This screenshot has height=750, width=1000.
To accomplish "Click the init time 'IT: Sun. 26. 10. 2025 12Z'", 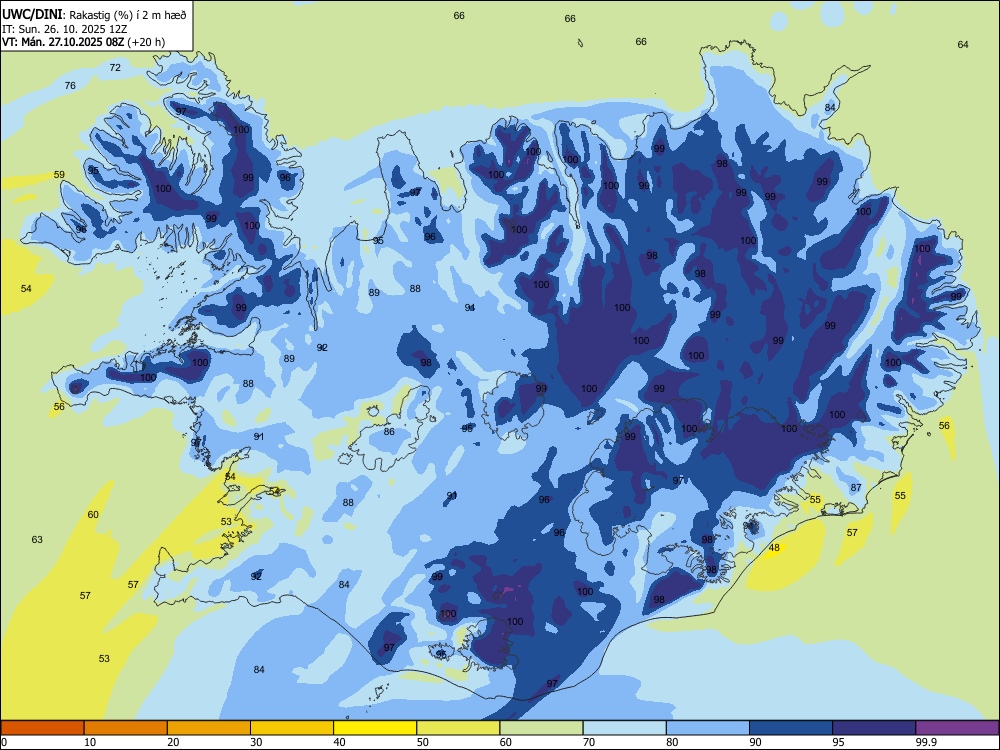I will pyautogui.click(x=65, y=29).
